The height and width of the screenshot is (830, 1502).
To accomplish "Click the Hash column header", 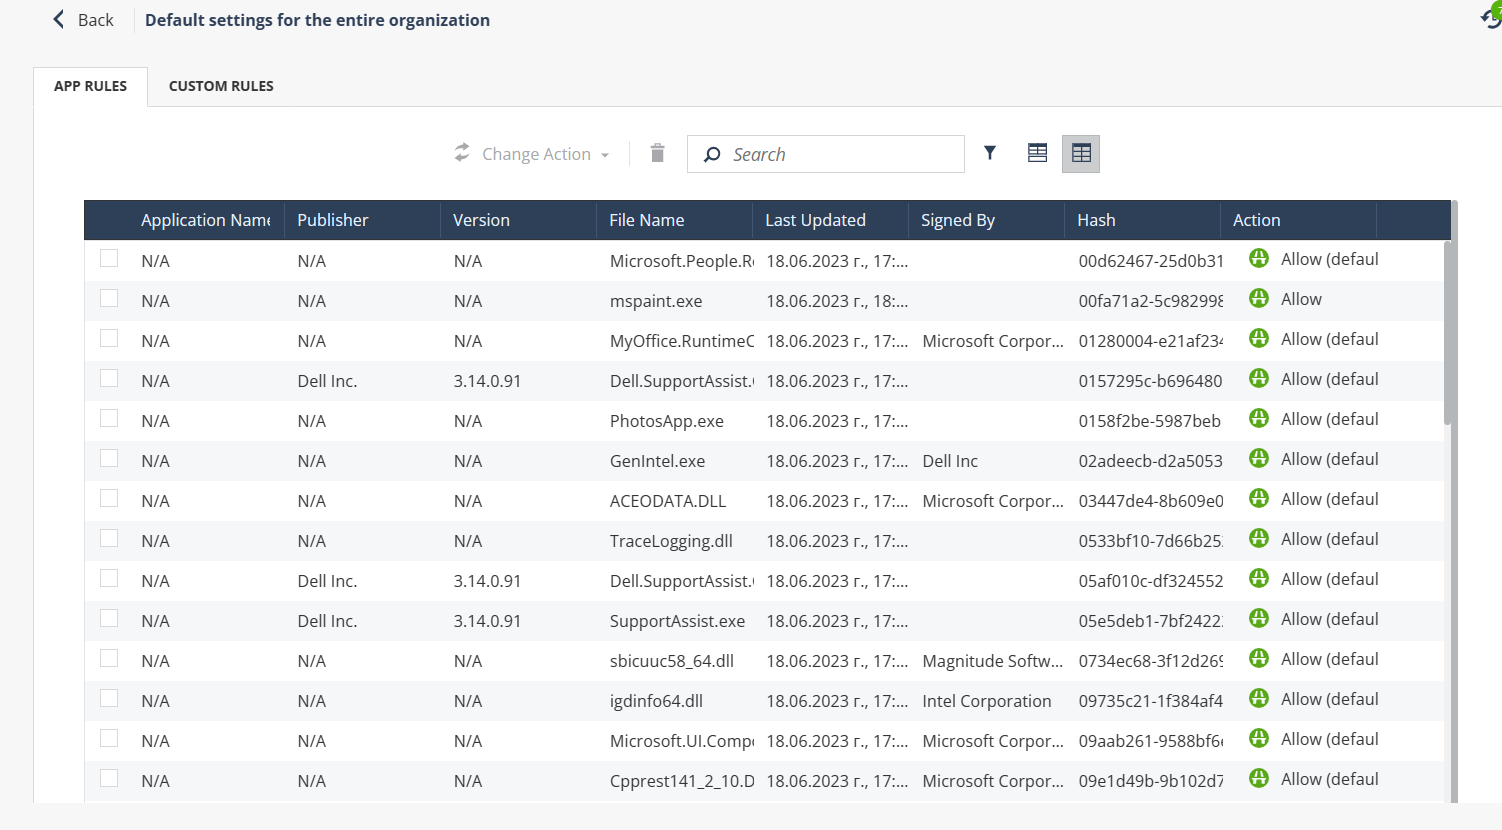I will tap(1096, 220).
